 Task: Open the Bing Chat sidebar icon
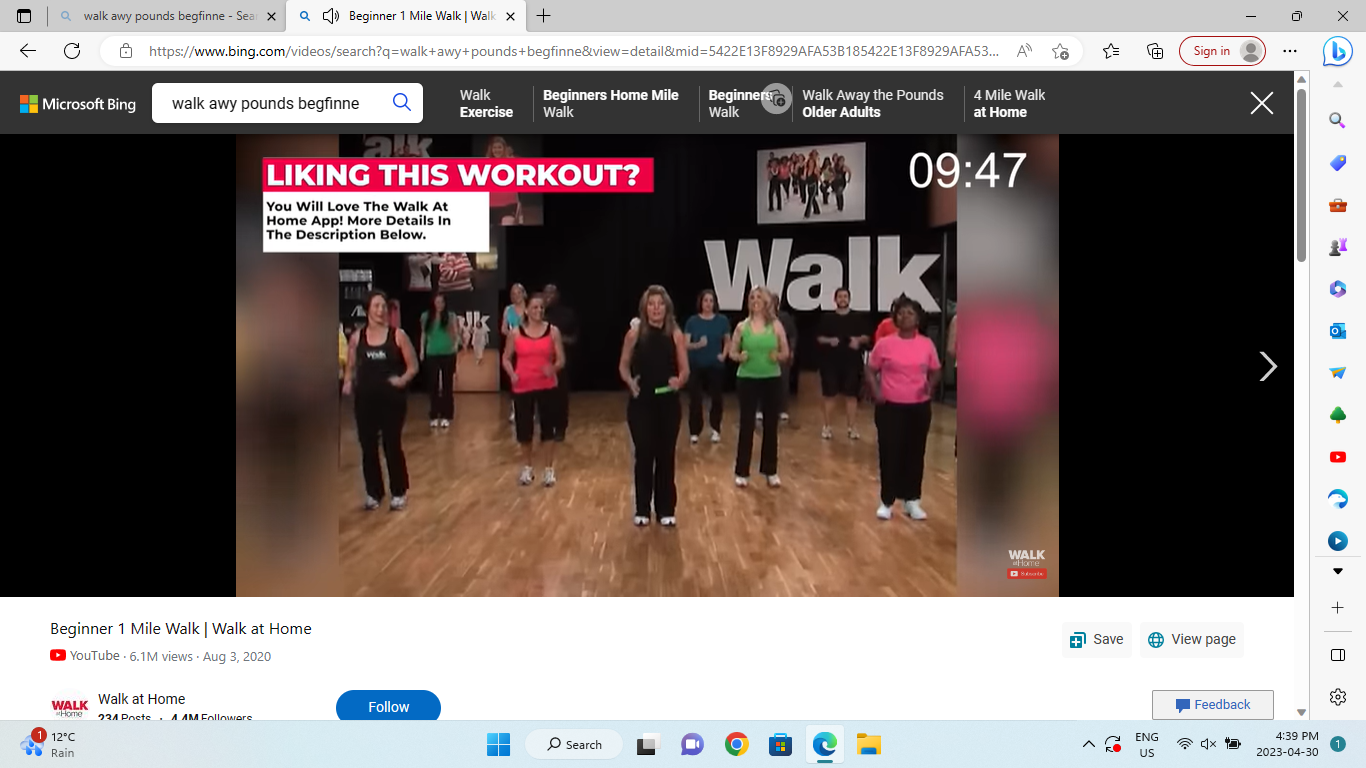tap(1337, 51)
